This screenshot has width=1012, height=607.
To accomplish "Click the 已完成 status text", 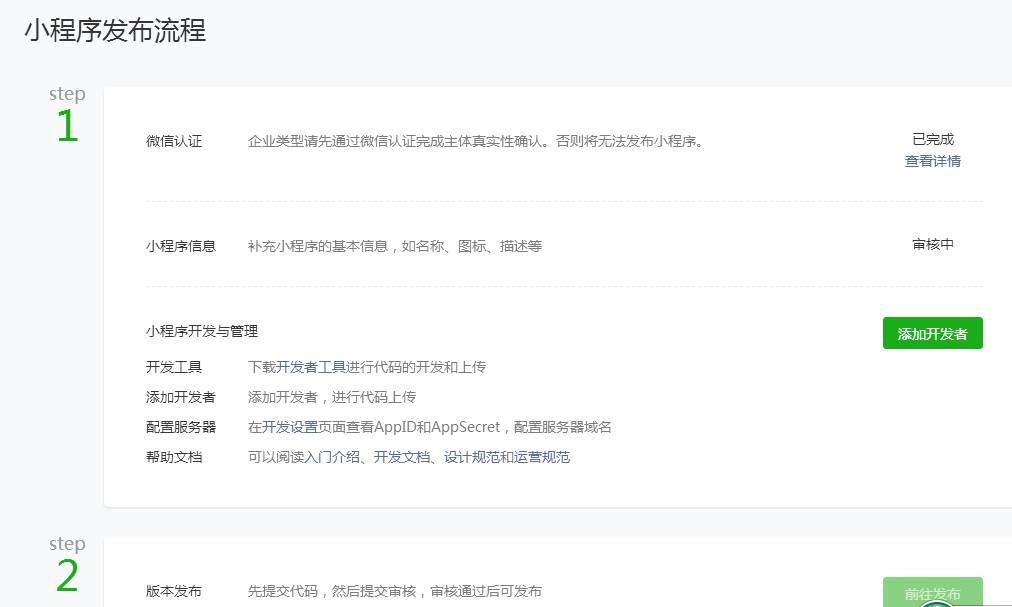I will (x=932, y=139).
